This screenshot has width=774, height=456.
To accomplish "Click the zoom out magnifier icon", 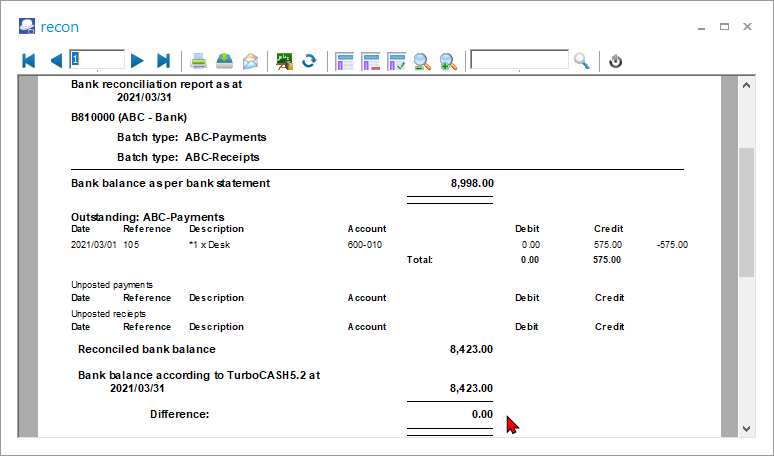I will 423,61.
